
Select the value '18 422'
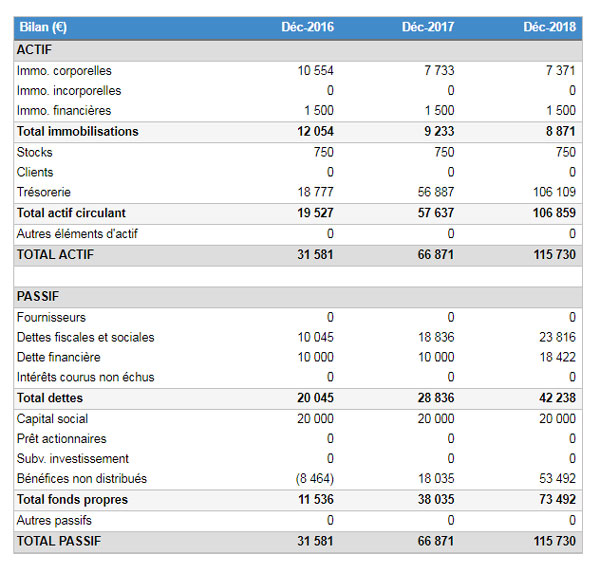tap(558, 357)
